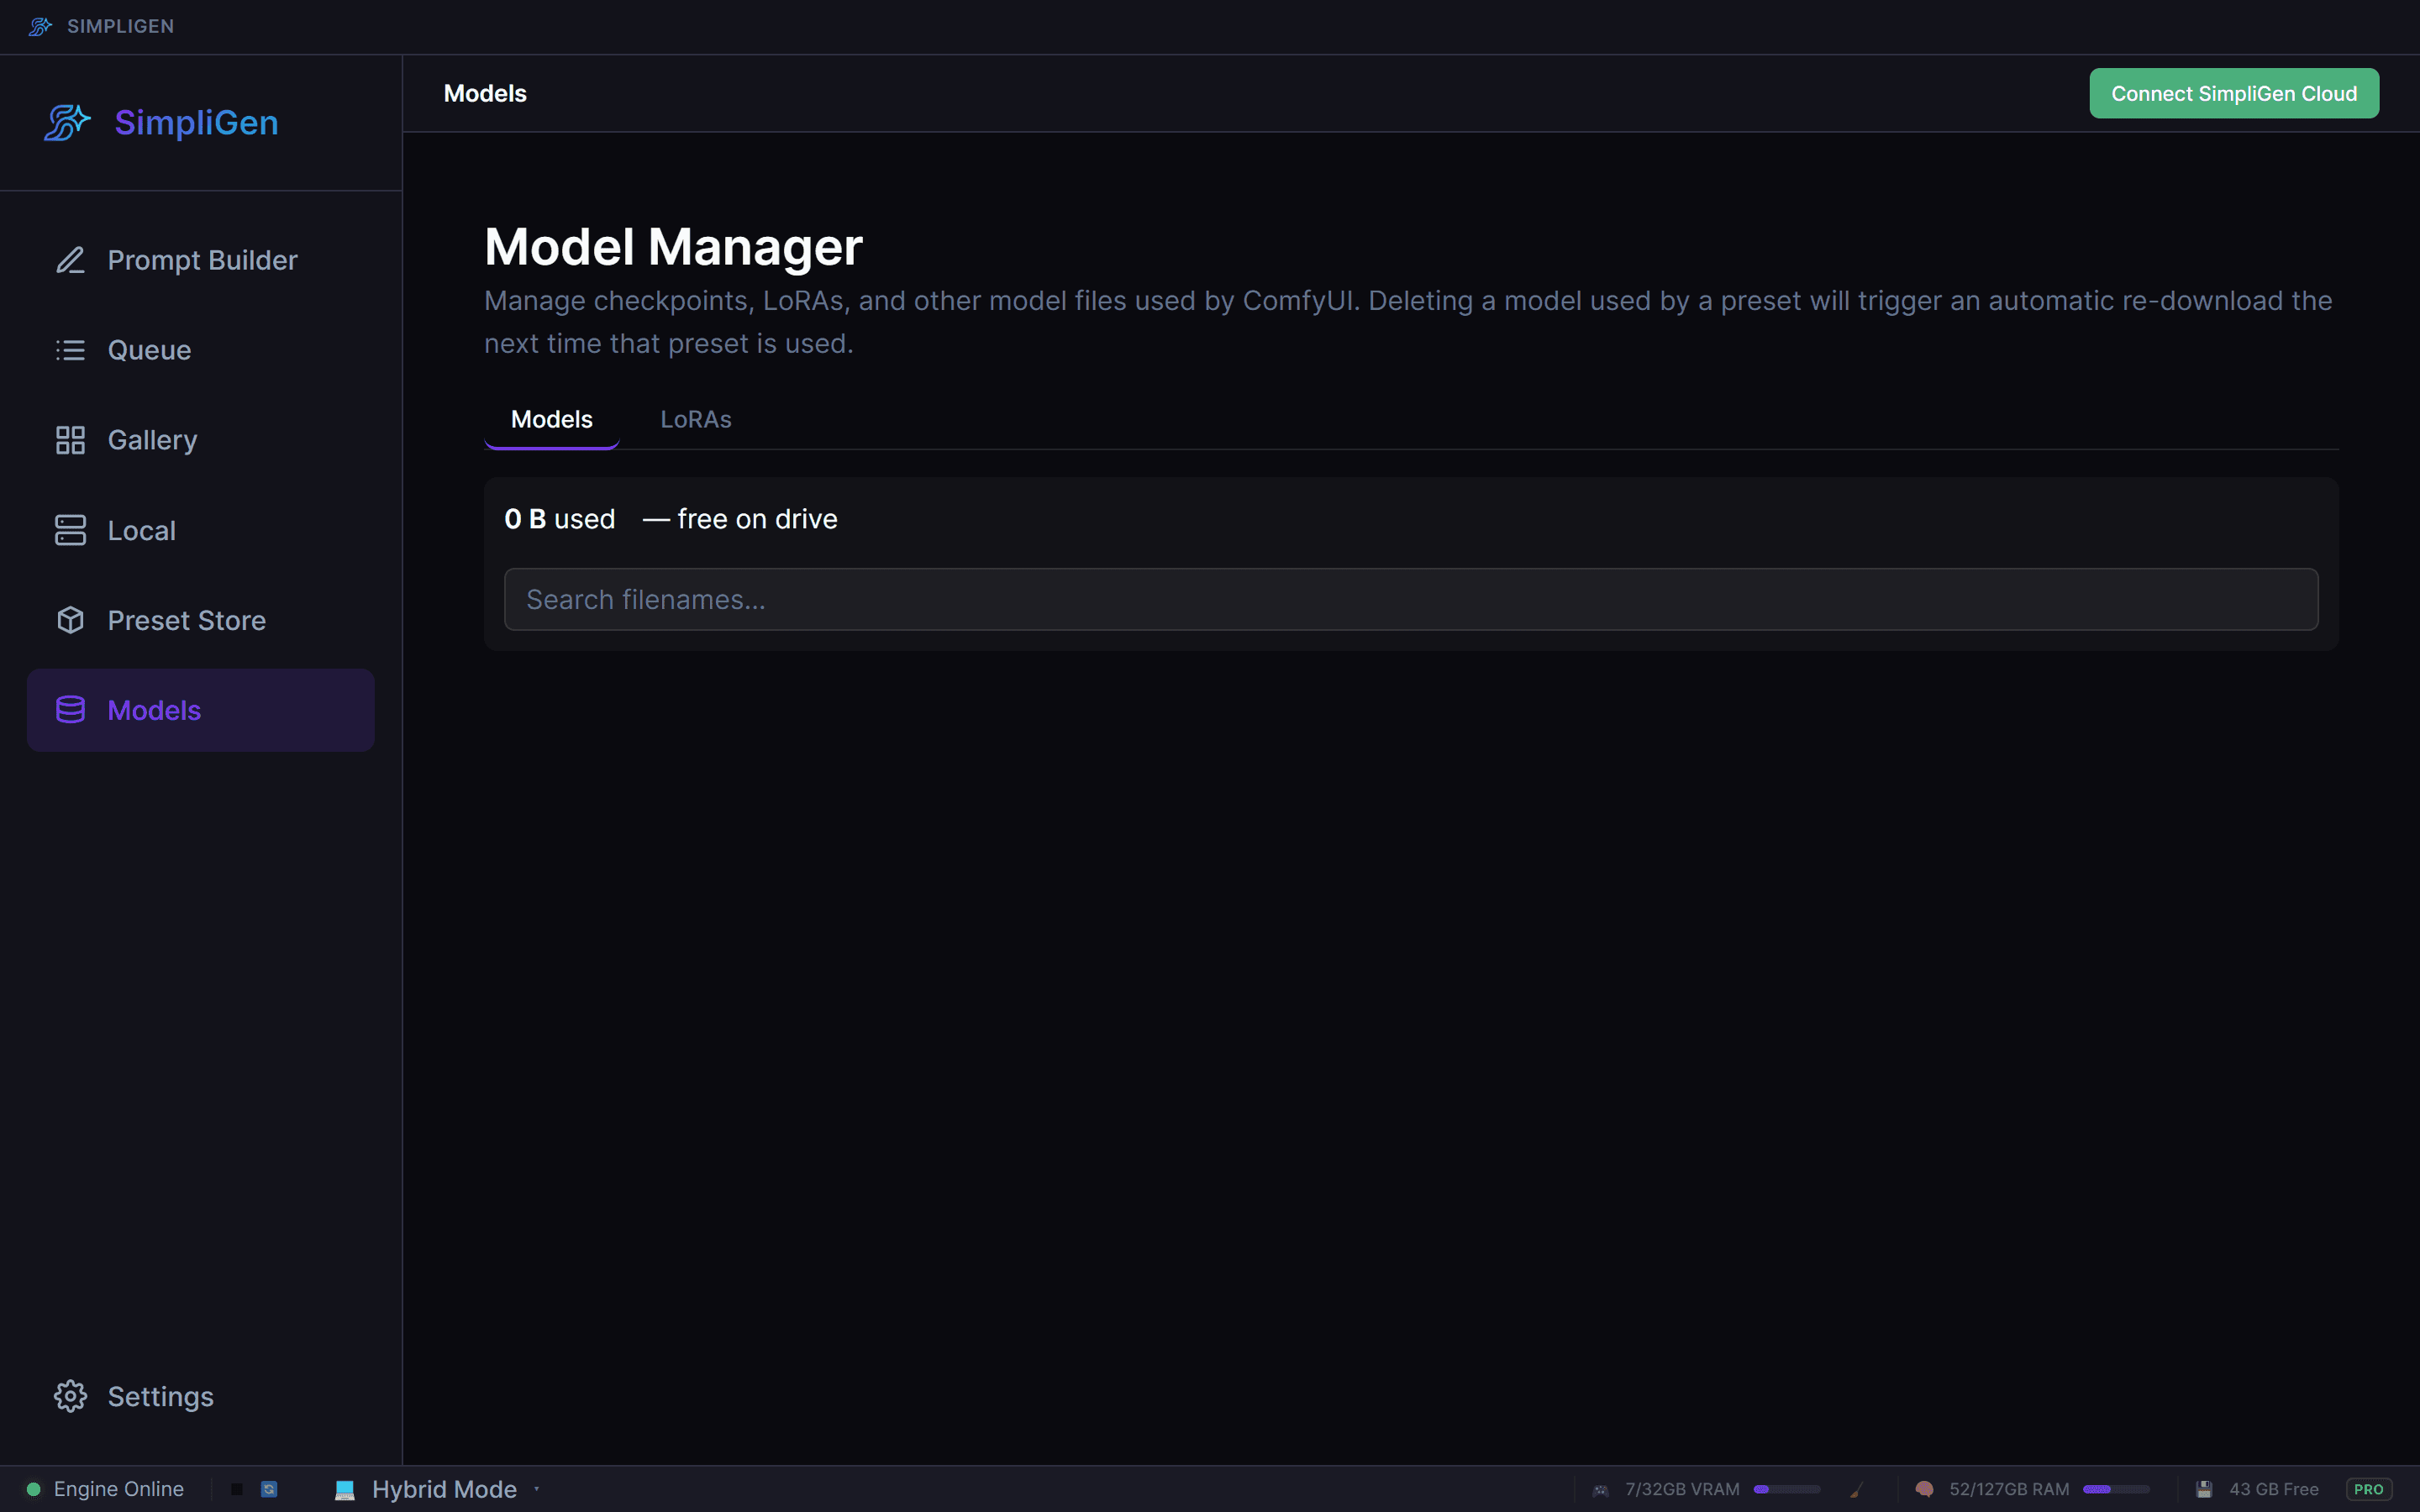Select the Models tab in Model Manager

pyautogui.click(x=552, y=419)
